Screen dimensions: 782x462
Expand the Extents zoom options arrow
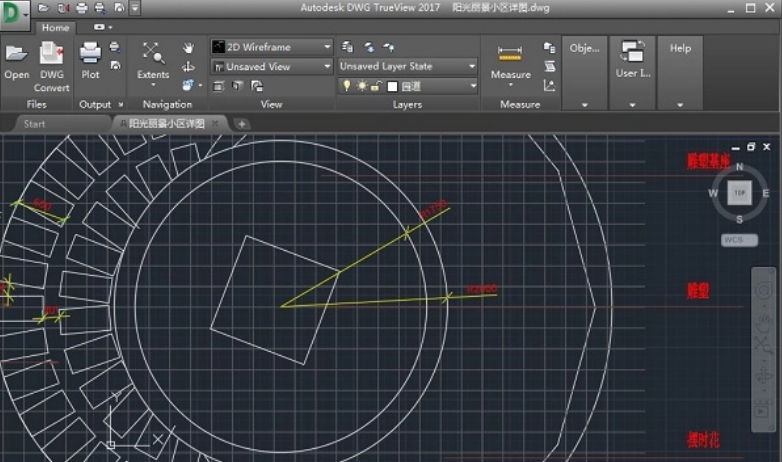click(x=153, y=85)
